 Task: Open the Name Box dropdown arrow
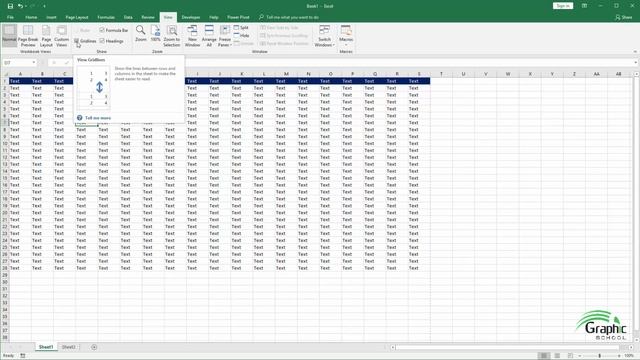coord(33,62)
